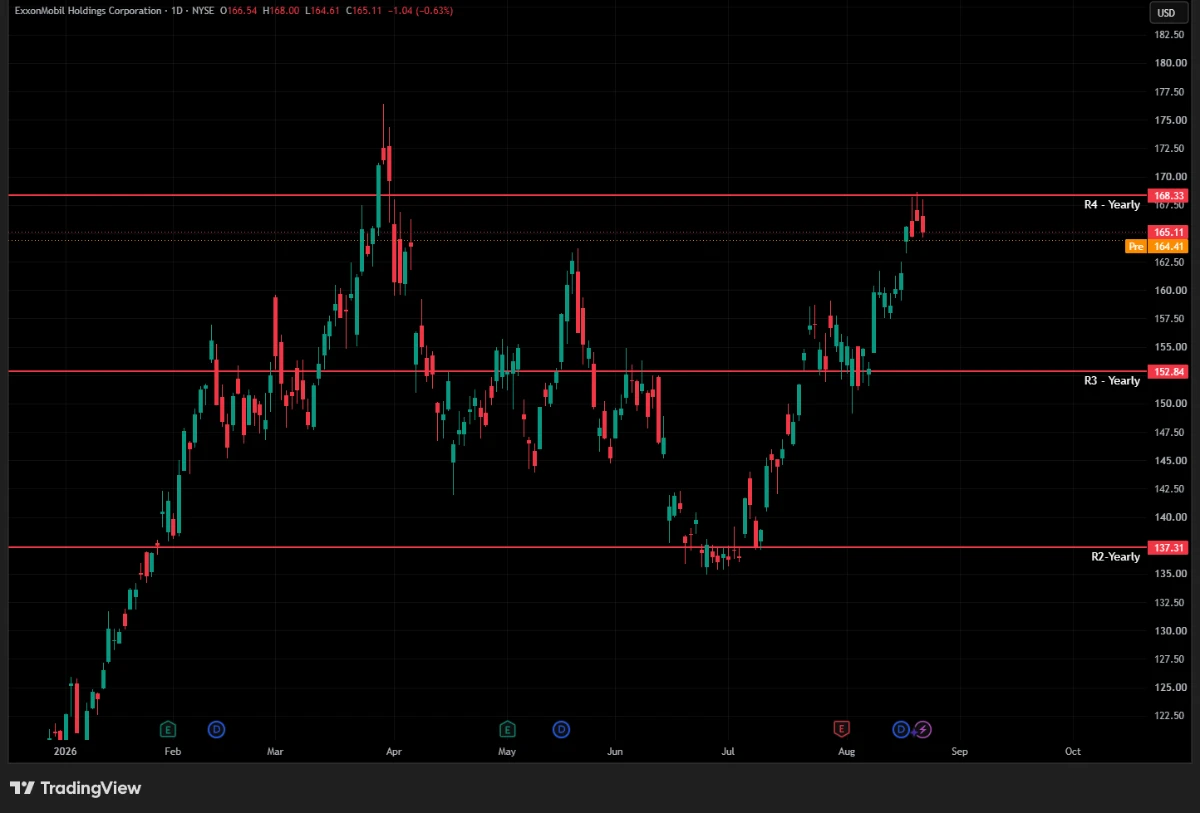Click the Aug label on the time axis

coord(846,751)
